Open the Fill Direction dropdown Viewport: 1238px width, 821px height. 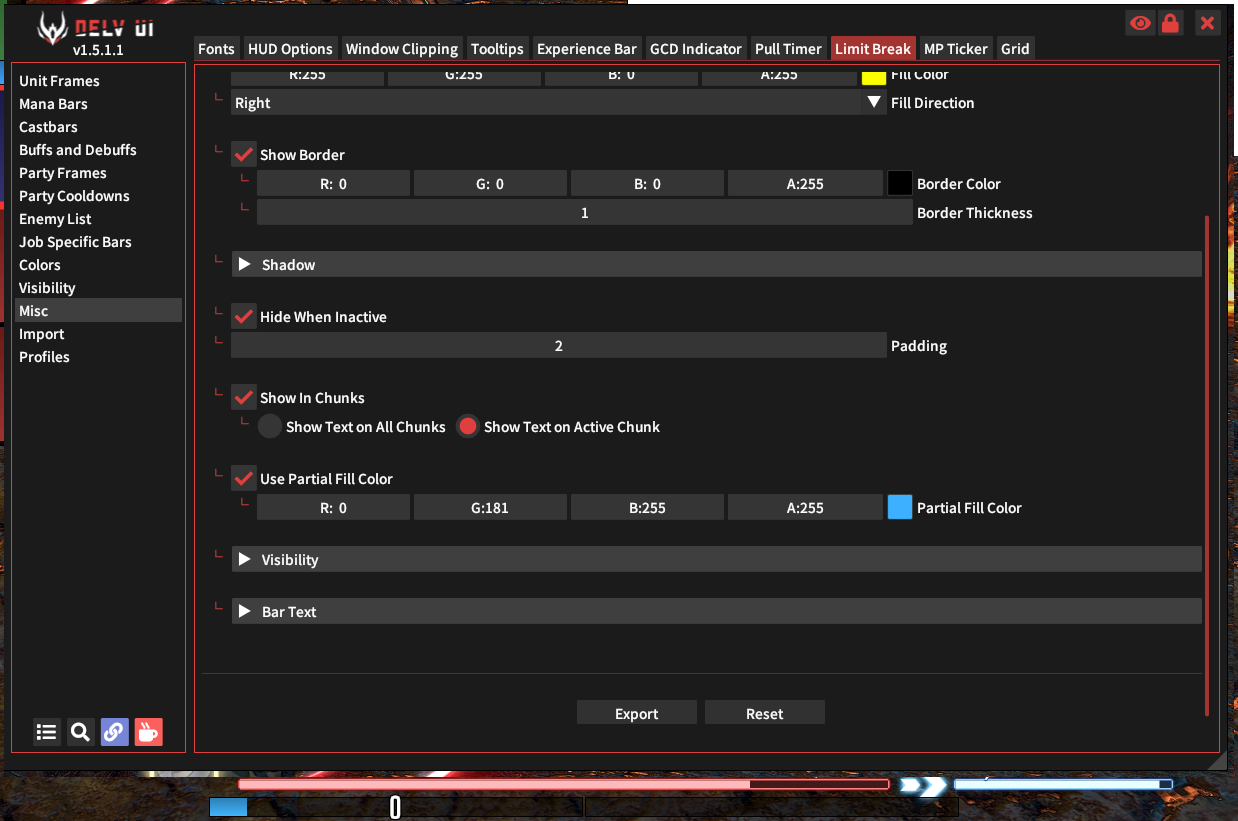pos(873,101)
